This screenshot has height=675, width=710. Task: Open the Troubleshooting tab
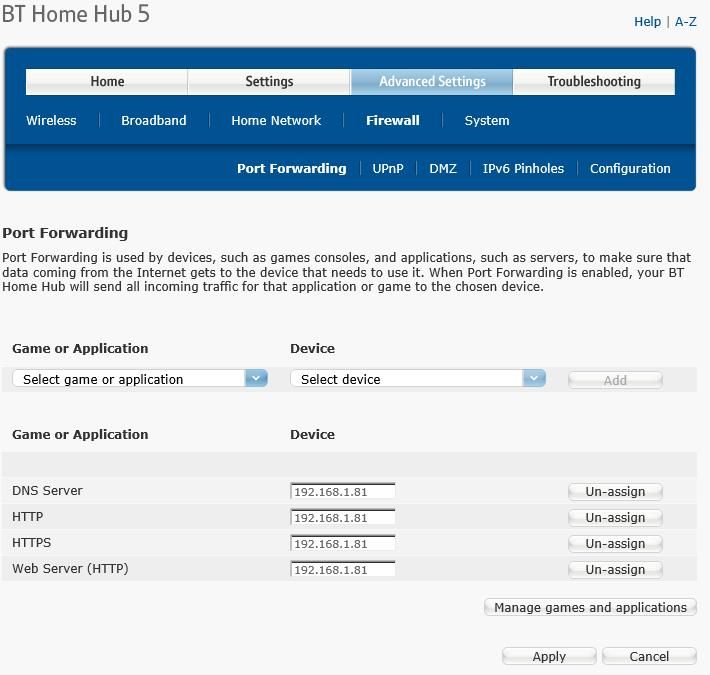[x=594, y=81]
